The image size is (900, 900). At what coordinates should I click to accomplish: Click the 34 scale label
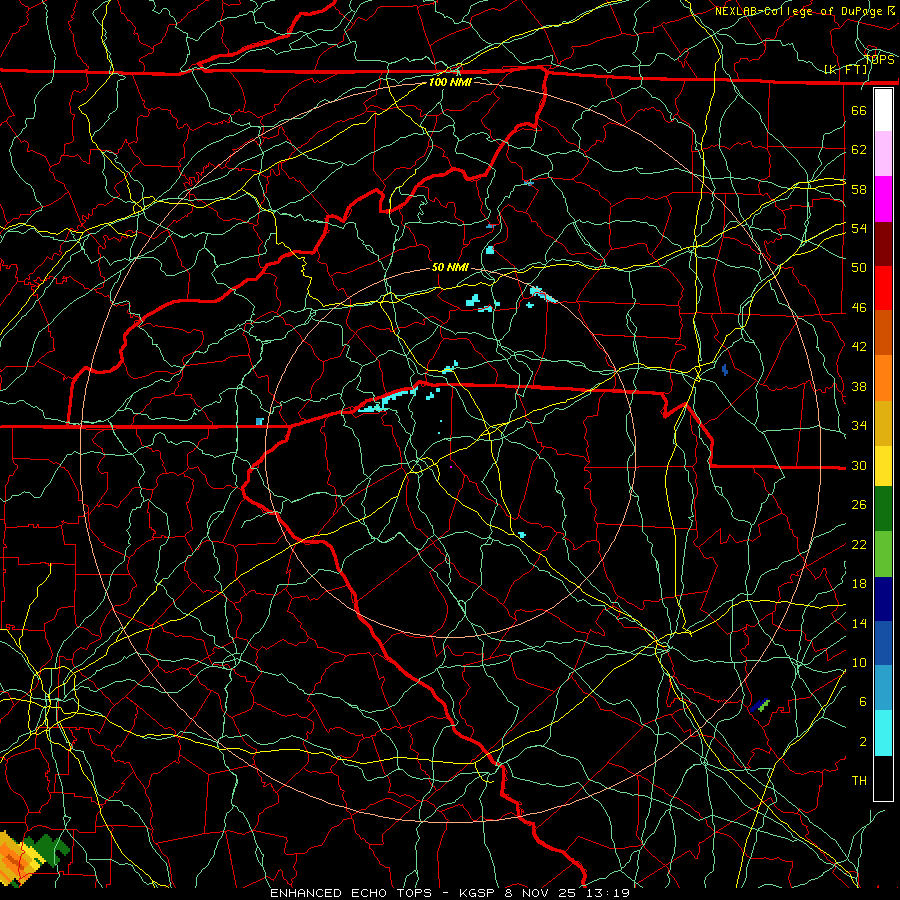859,425
